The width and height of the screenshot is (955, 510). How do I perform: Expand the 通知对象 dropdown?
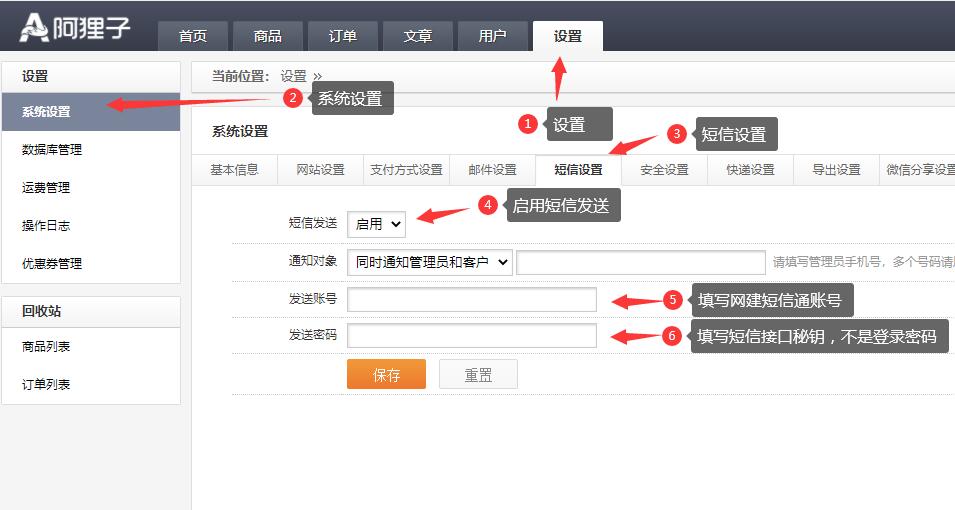pyautogui.click(x=429, y=262)
